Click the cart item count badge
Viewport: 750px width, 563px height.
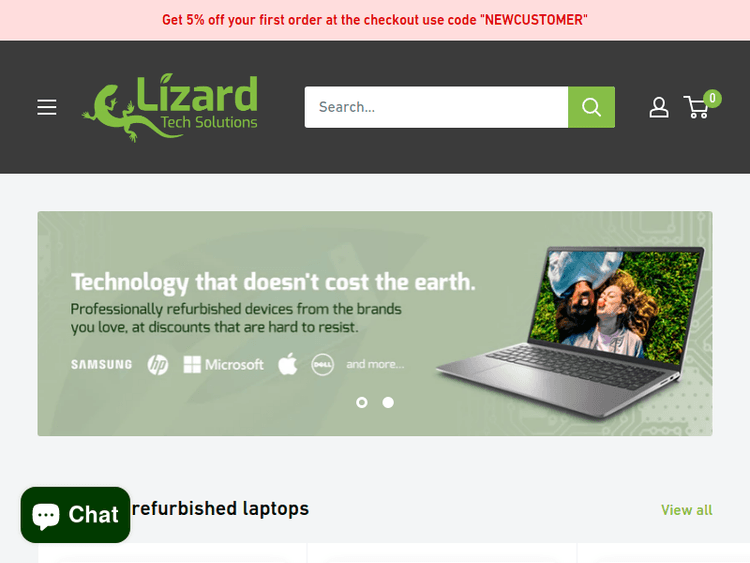click(x=712, y=99)
